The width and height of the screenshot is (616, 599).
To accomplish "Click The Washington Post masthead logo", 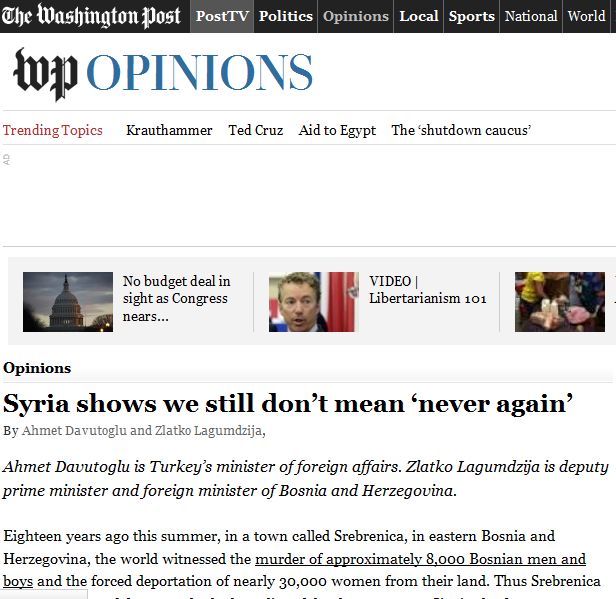I will [x=91, y=16].
